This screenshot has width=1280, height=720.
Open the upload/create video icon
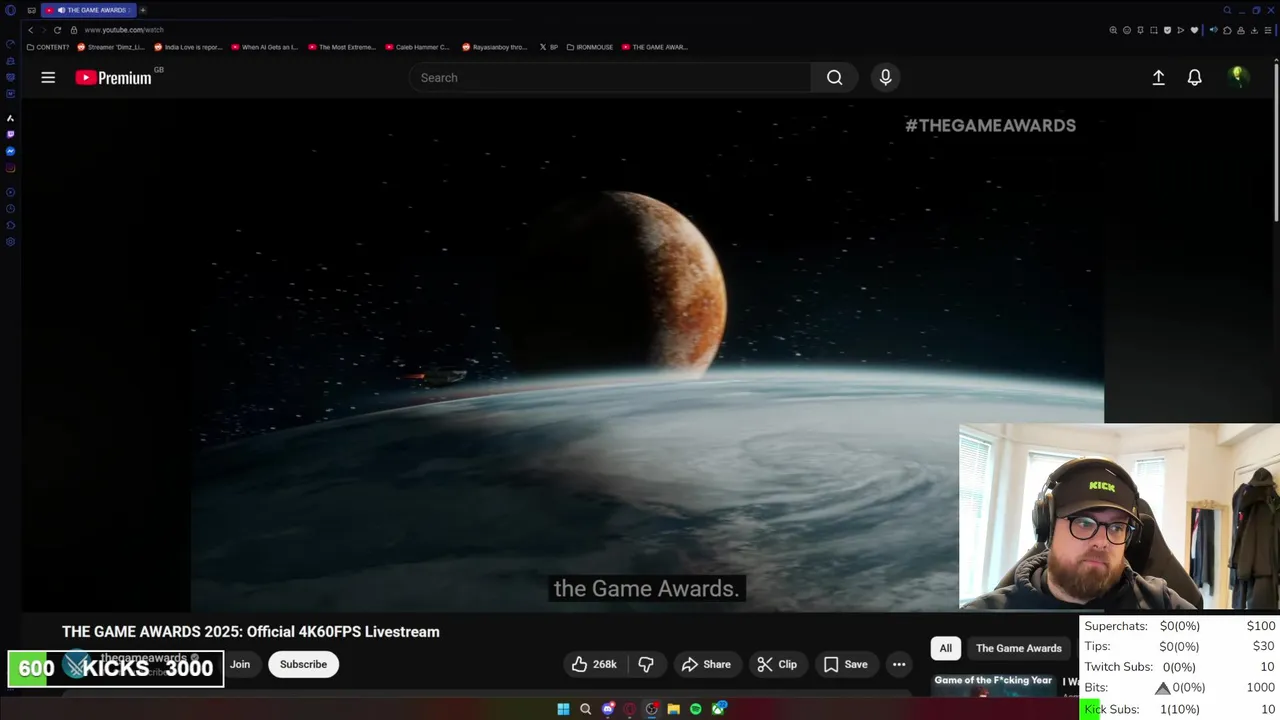[x=1158, y=77]
